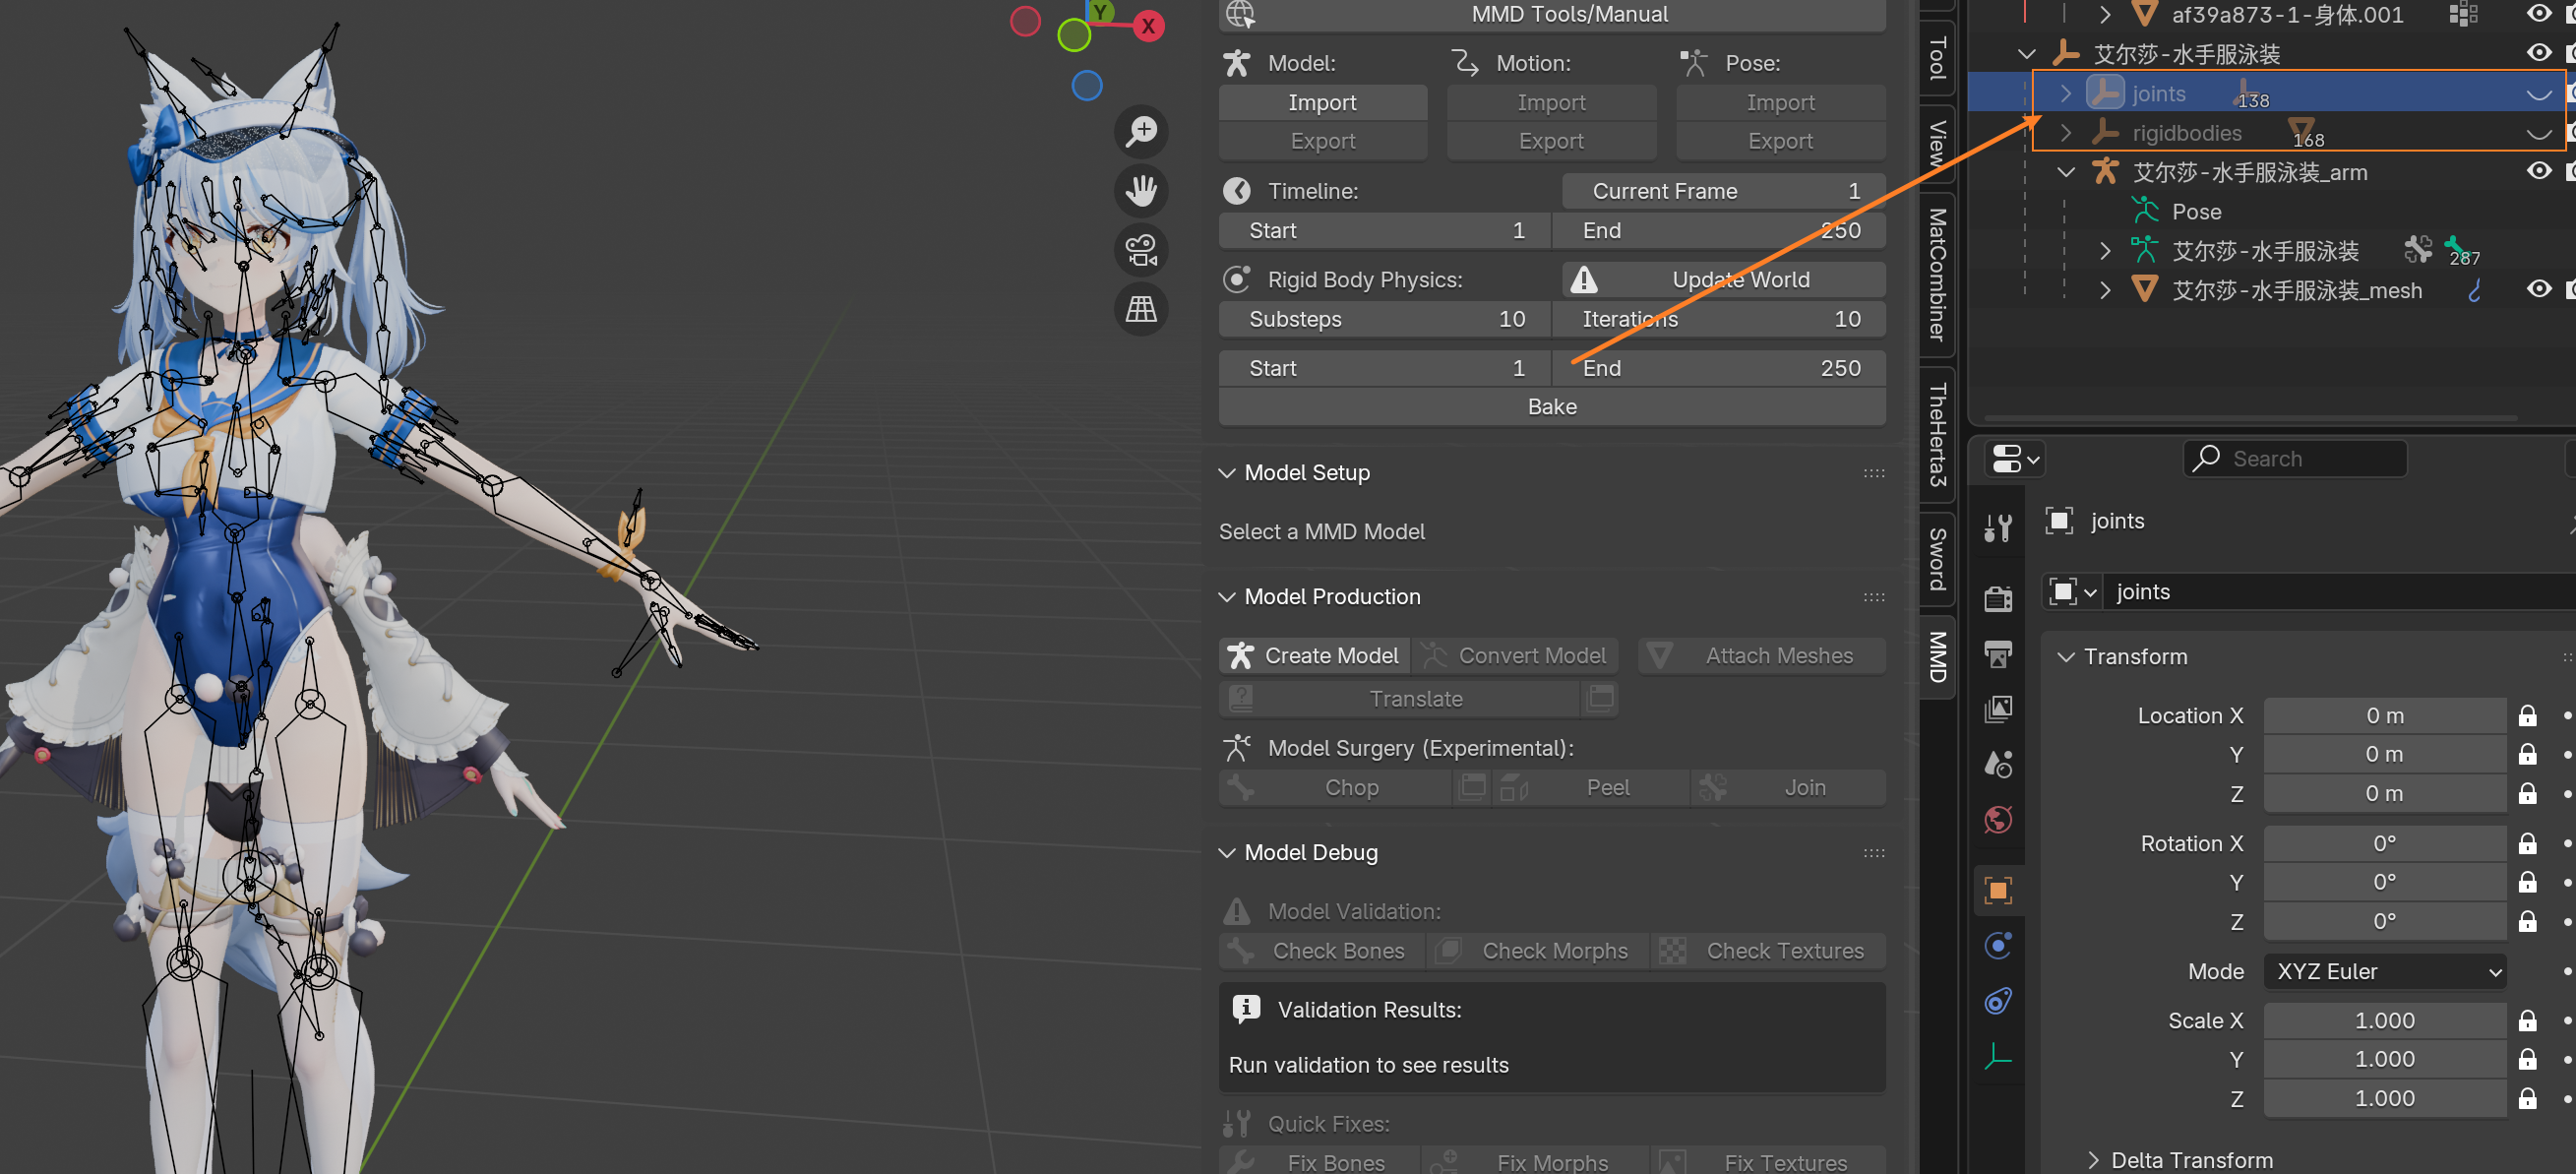Open the Object properties tab icon

1997,890
